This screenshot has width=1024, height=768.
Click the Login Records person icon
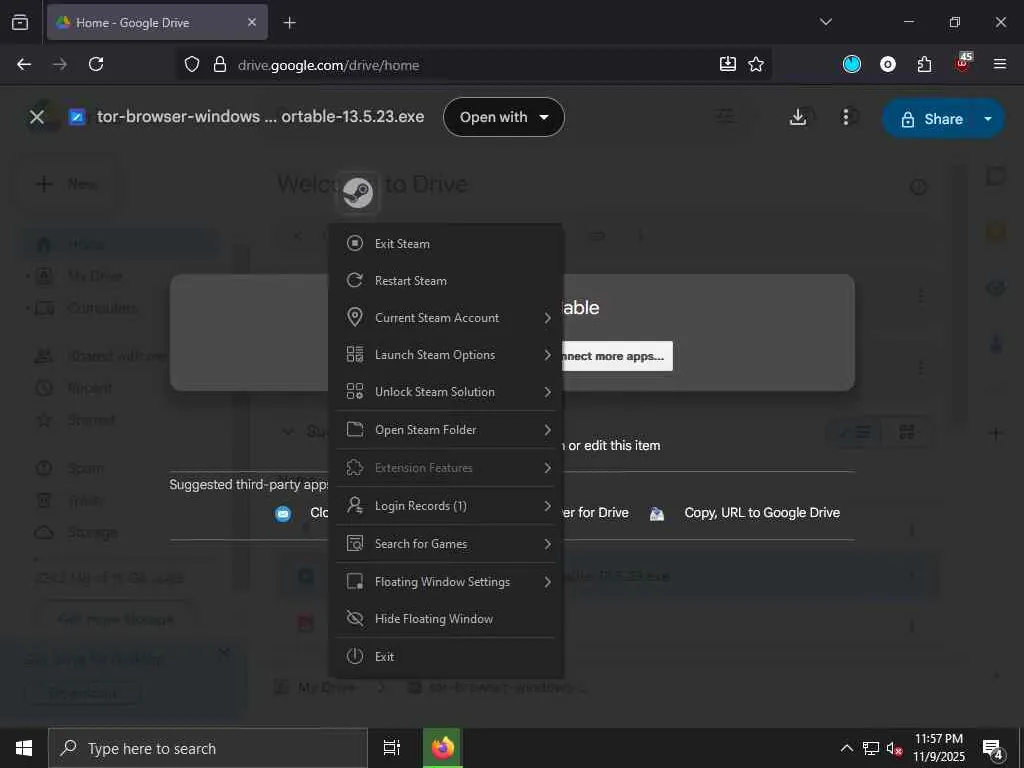point(355,505)
